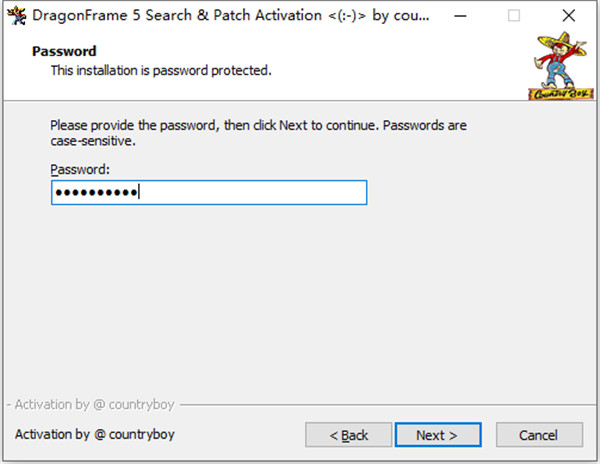Click the empty part of the password field
Screen dimensions: 600x464
[253, 192]
